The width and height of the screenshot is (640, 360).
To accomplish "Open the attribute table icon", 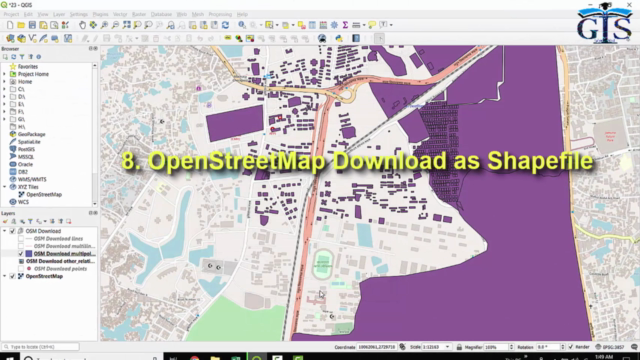I will coord(312,25).
